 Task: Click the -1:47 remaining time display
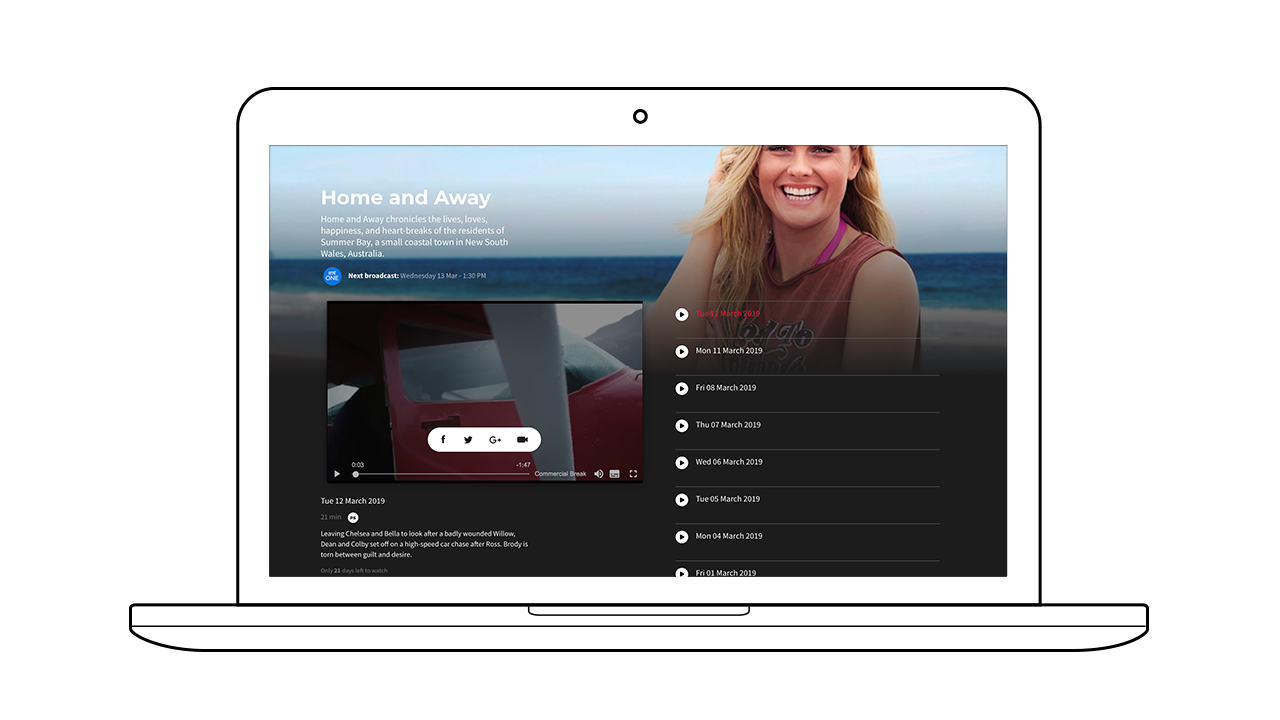pyautogui.click(x=523, y=465)
